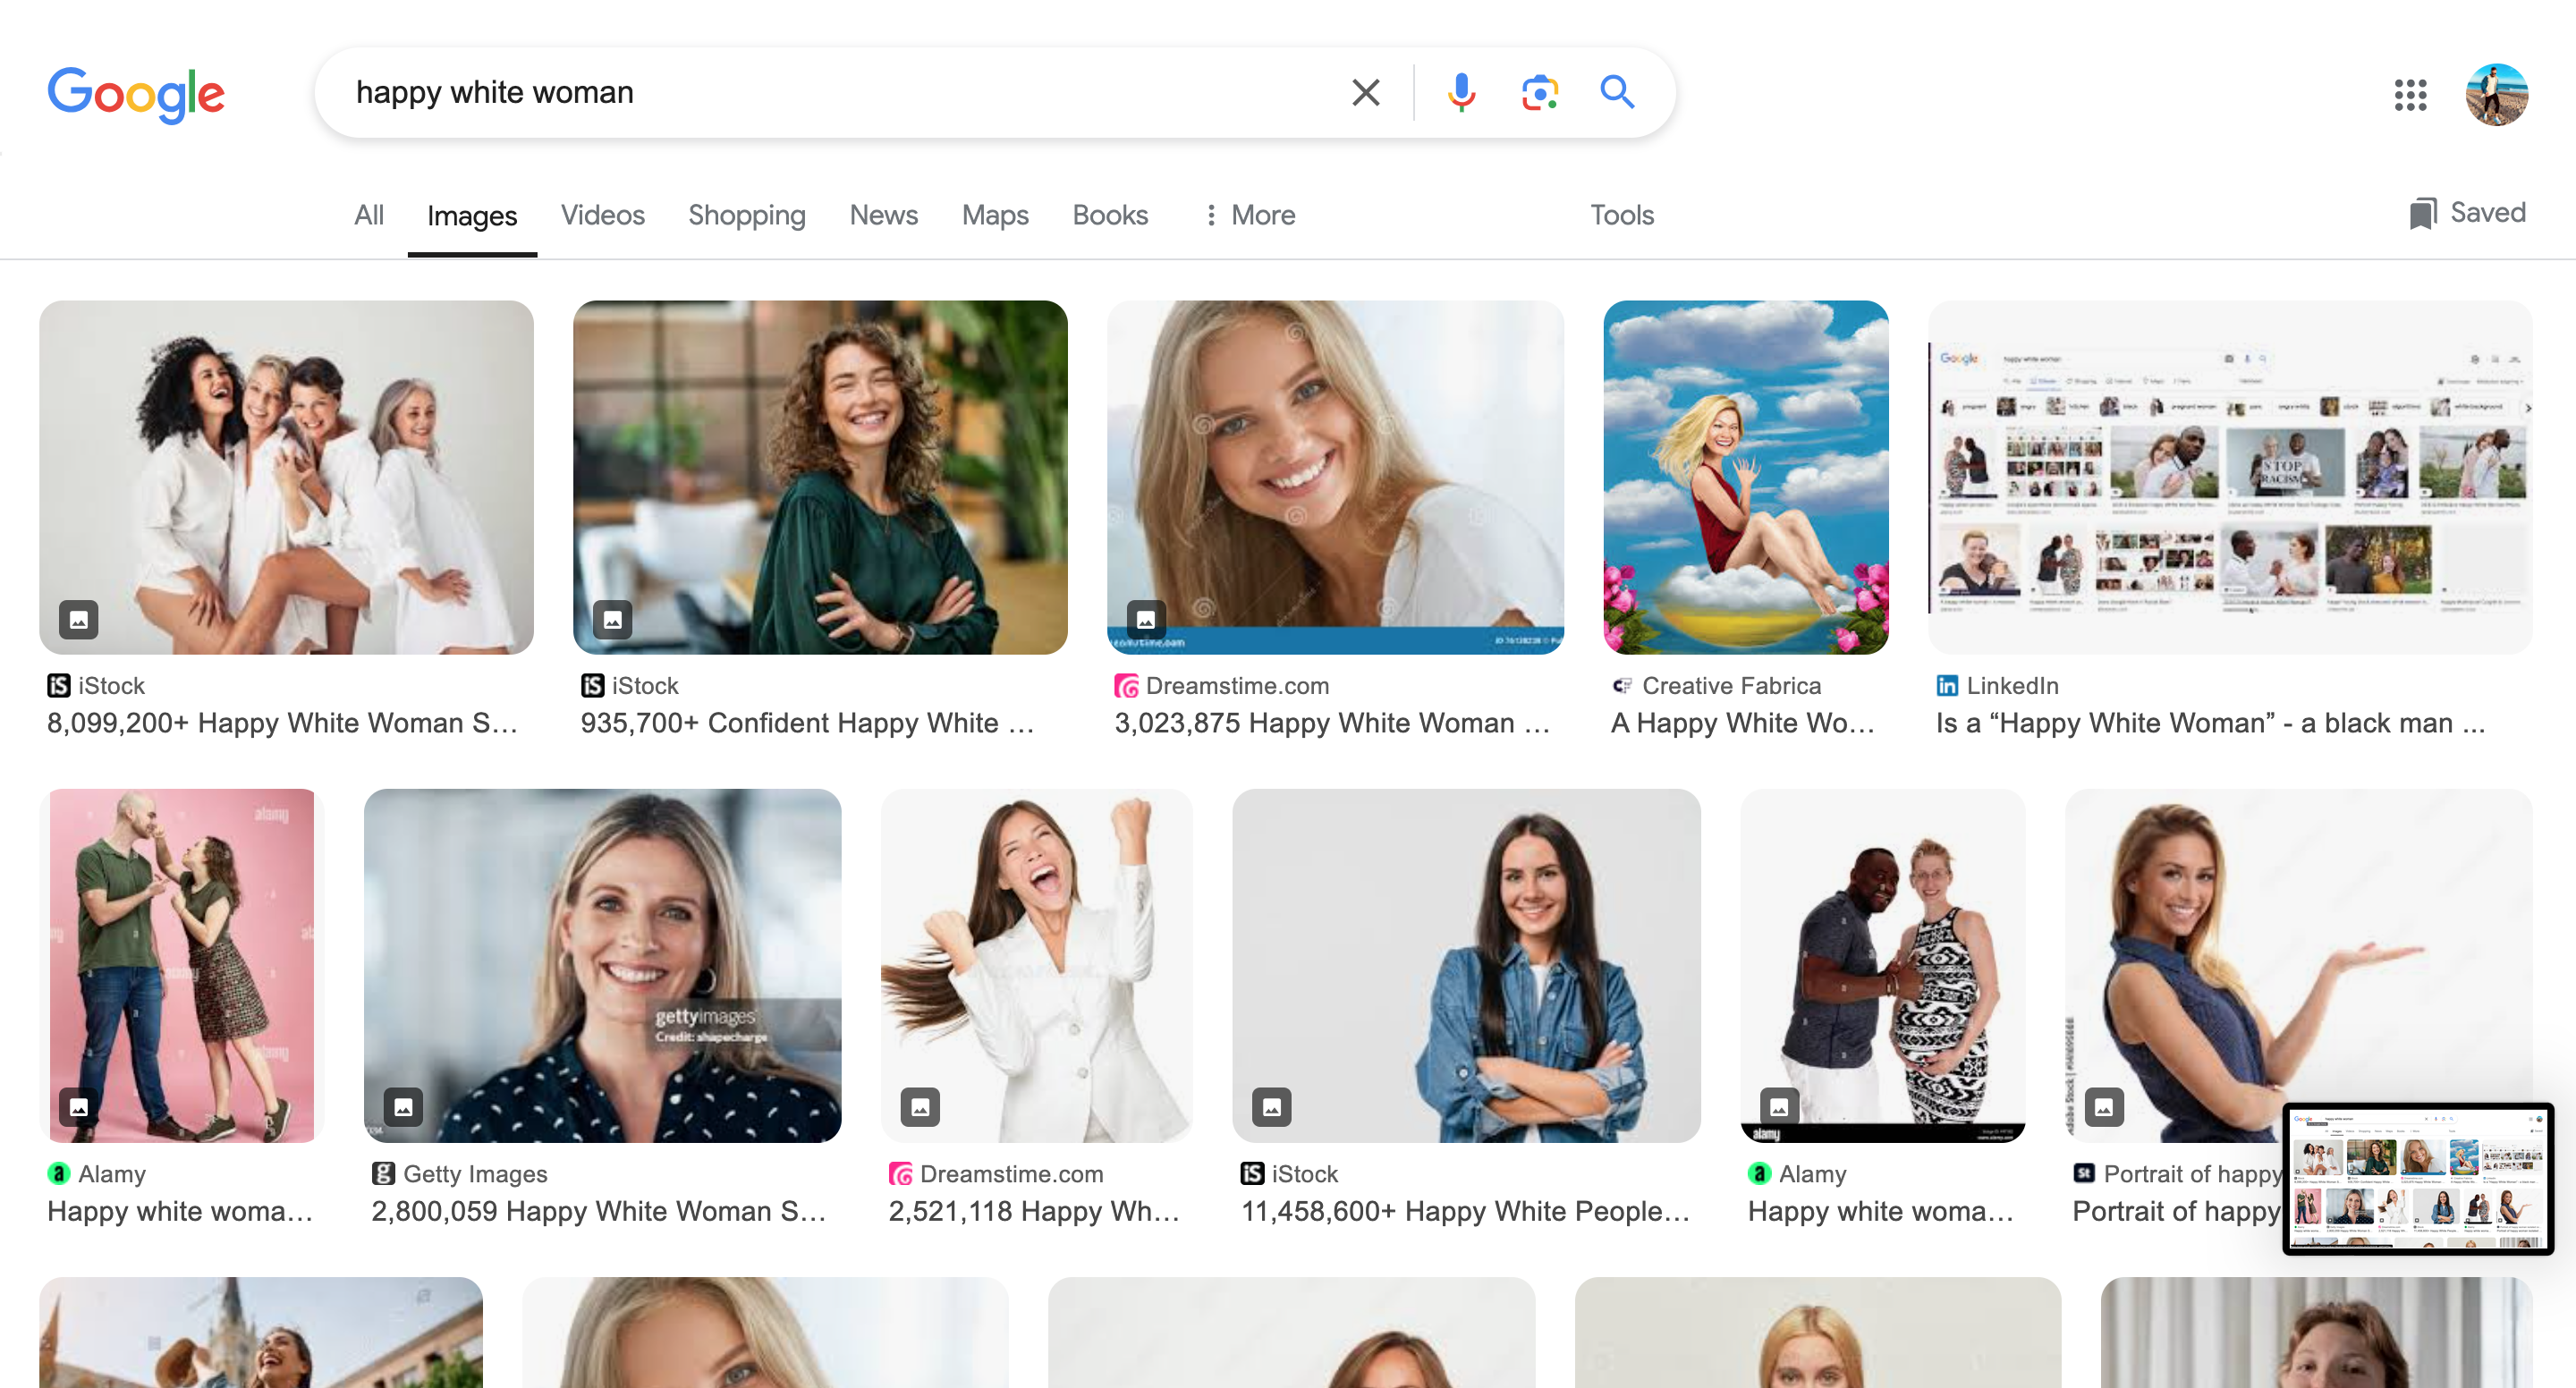Open Alamy couple on pink background image
Screen dimensions: 2576x1388
pyautogui.click(x=182, y=965)
